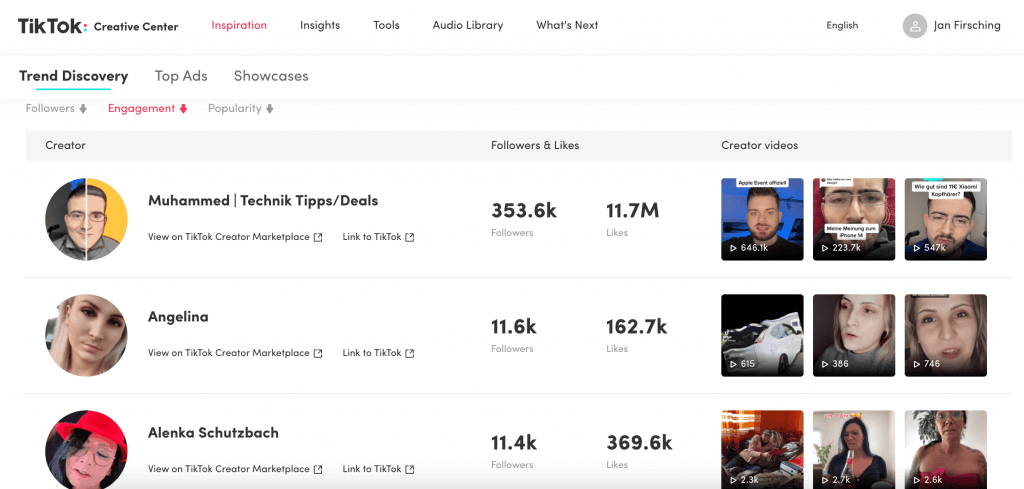Screen dimensions: 1024x489
Task: Open What's Next page
Action: click(x=567, y=25)
